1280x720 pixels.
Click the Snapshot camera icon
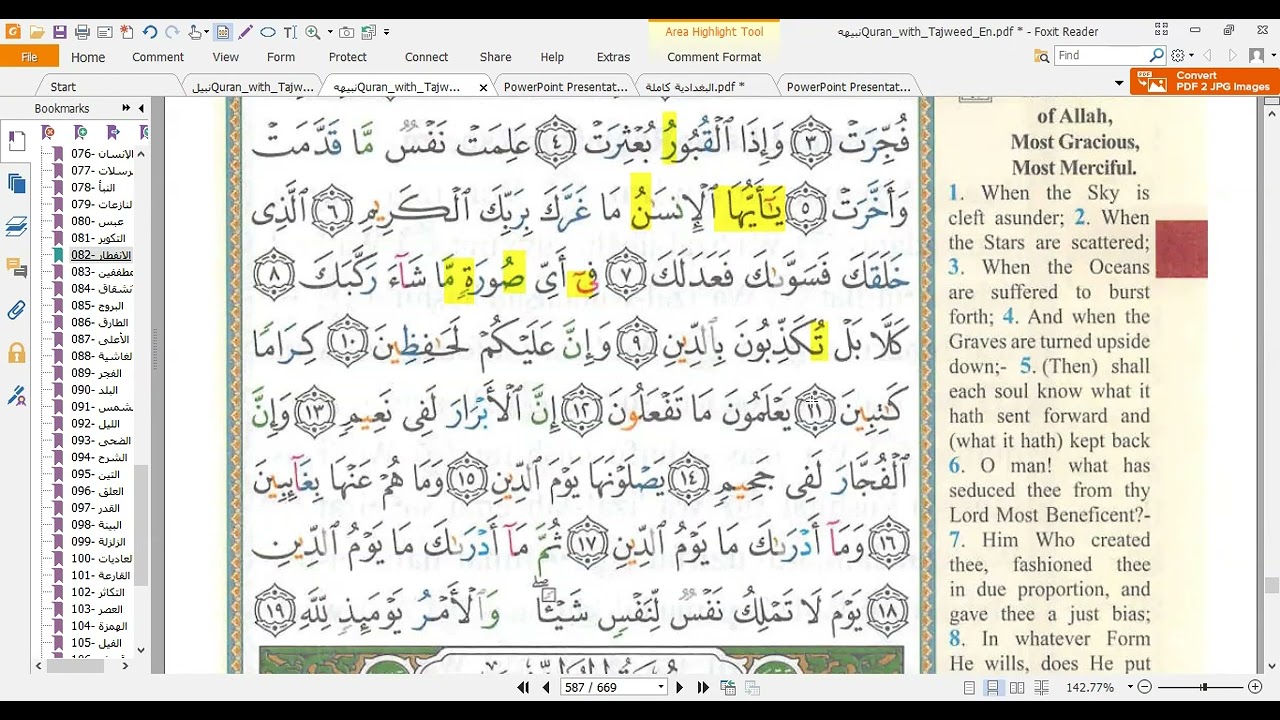346,32
